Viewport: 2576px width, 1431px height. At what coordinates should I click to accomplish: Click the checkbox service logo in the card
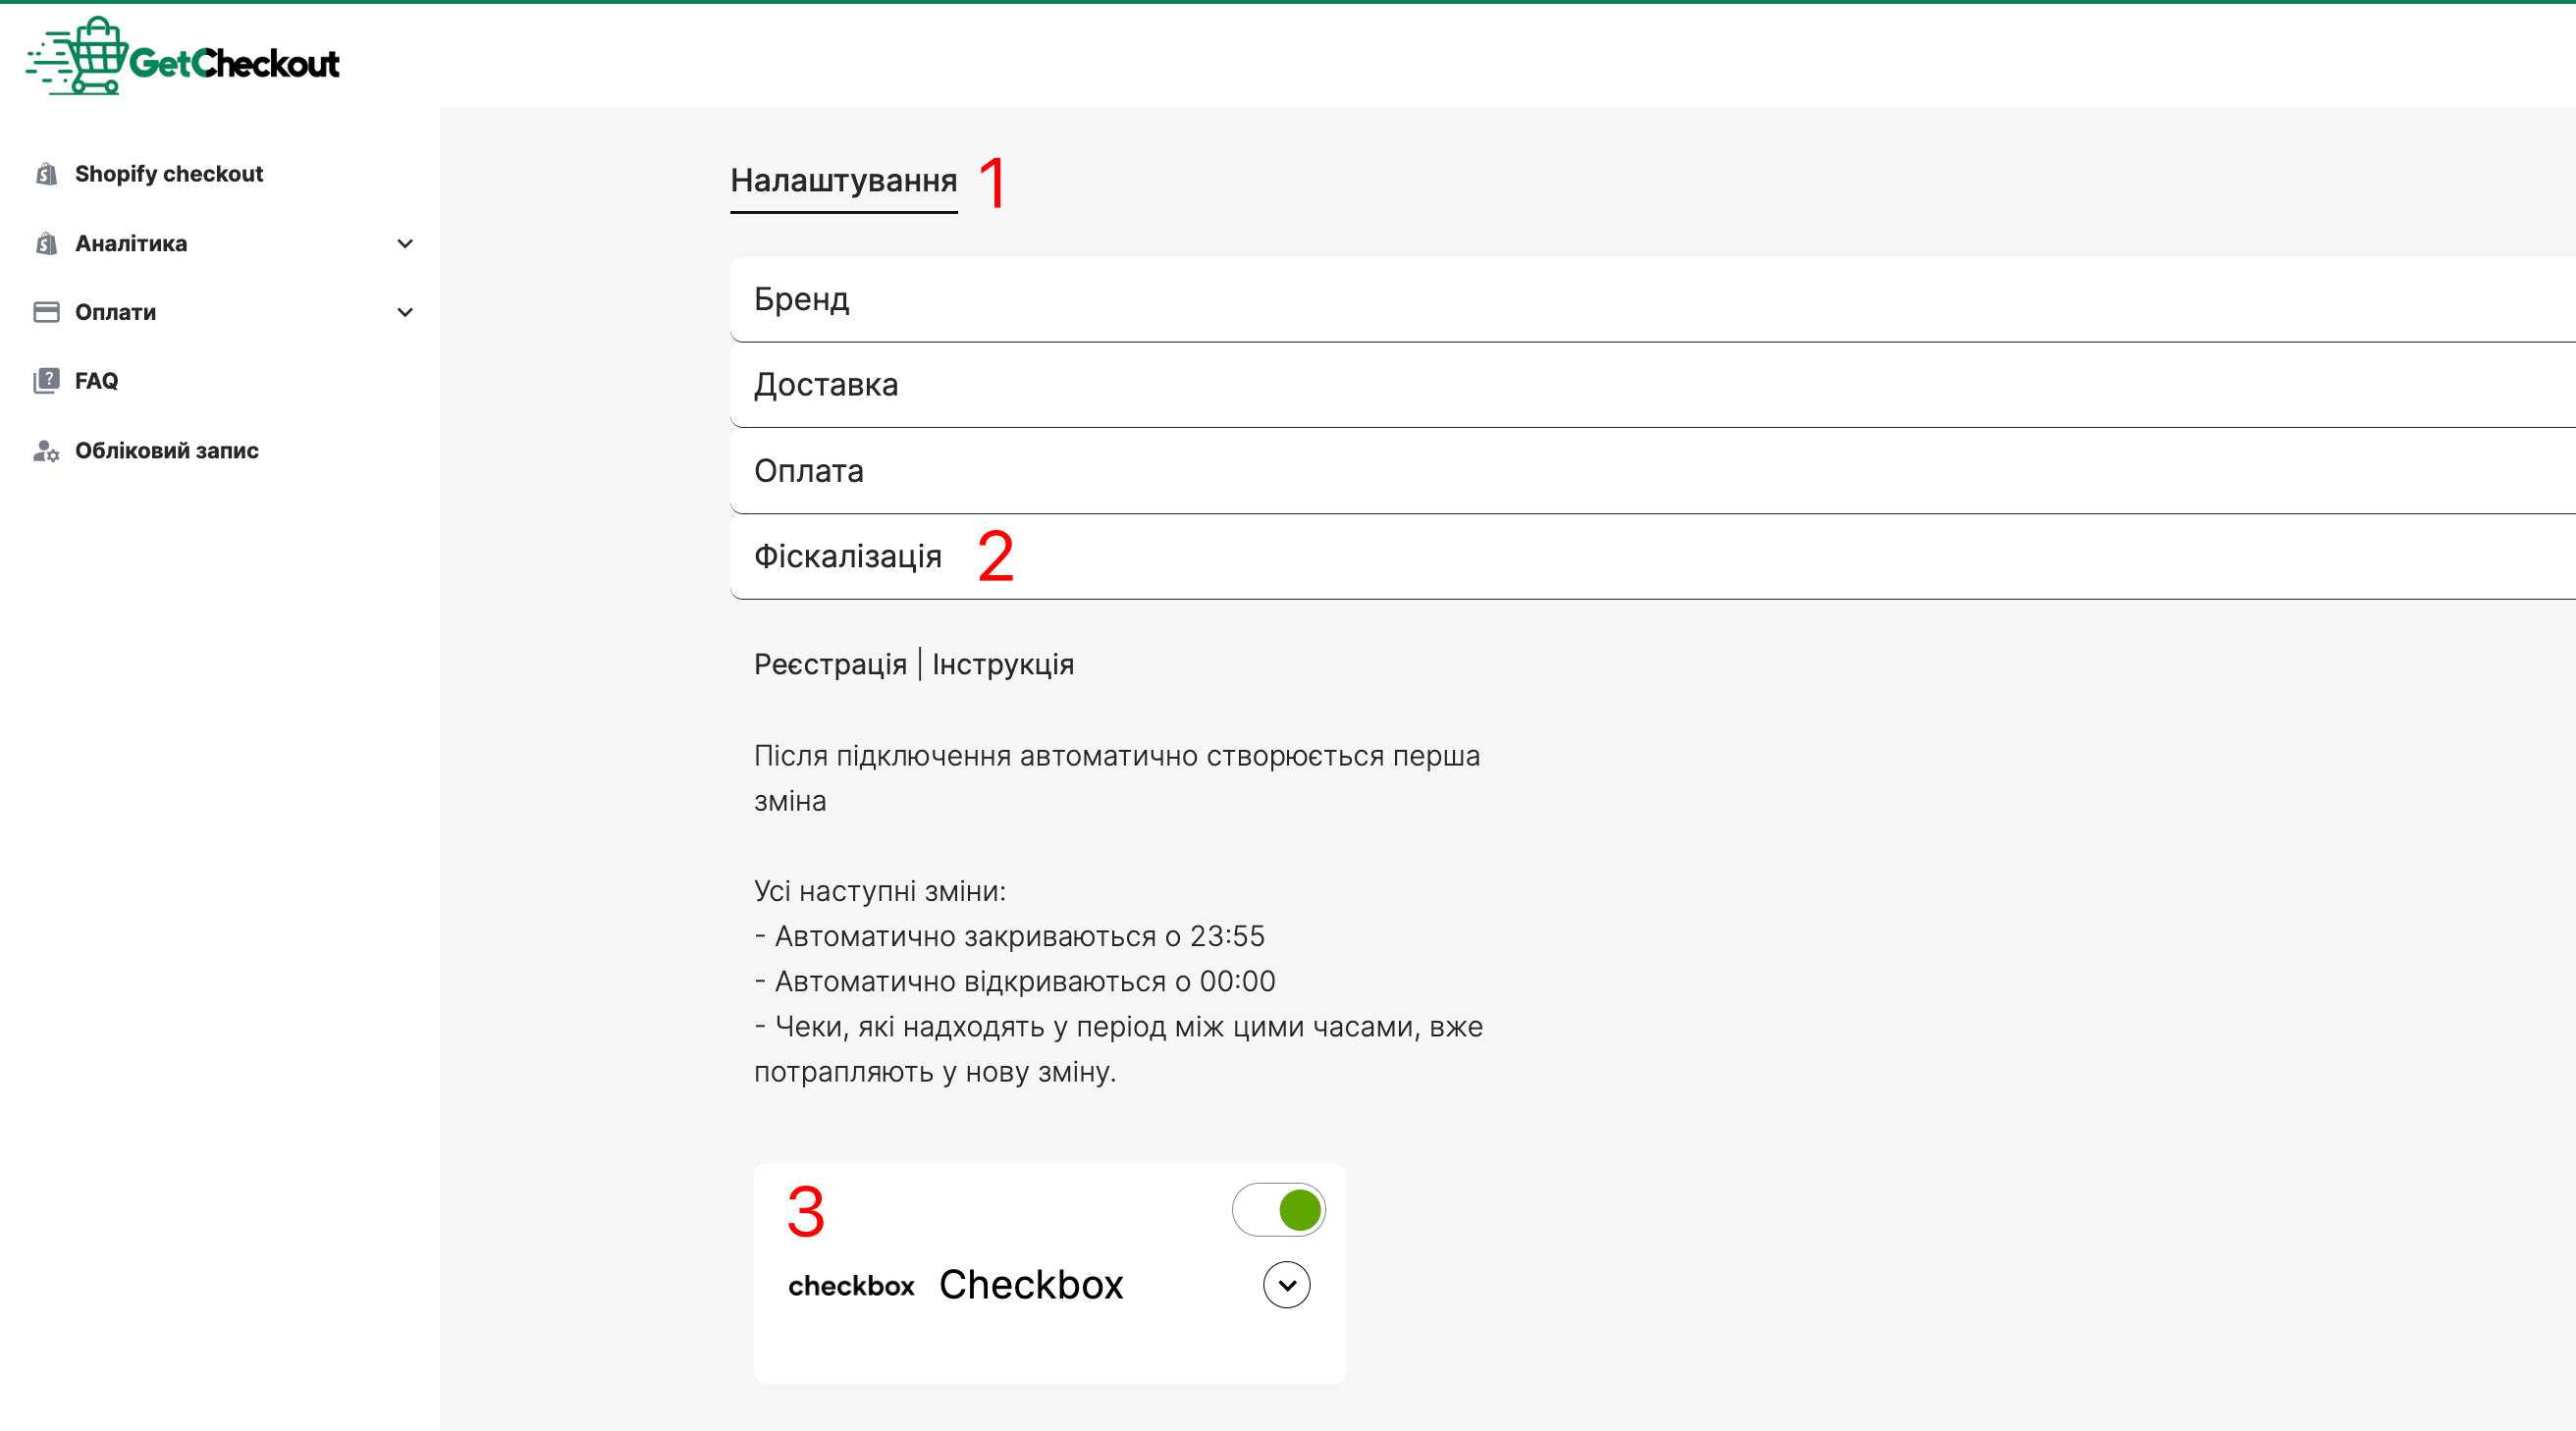pyautogui.click(x=851, y=1285)
